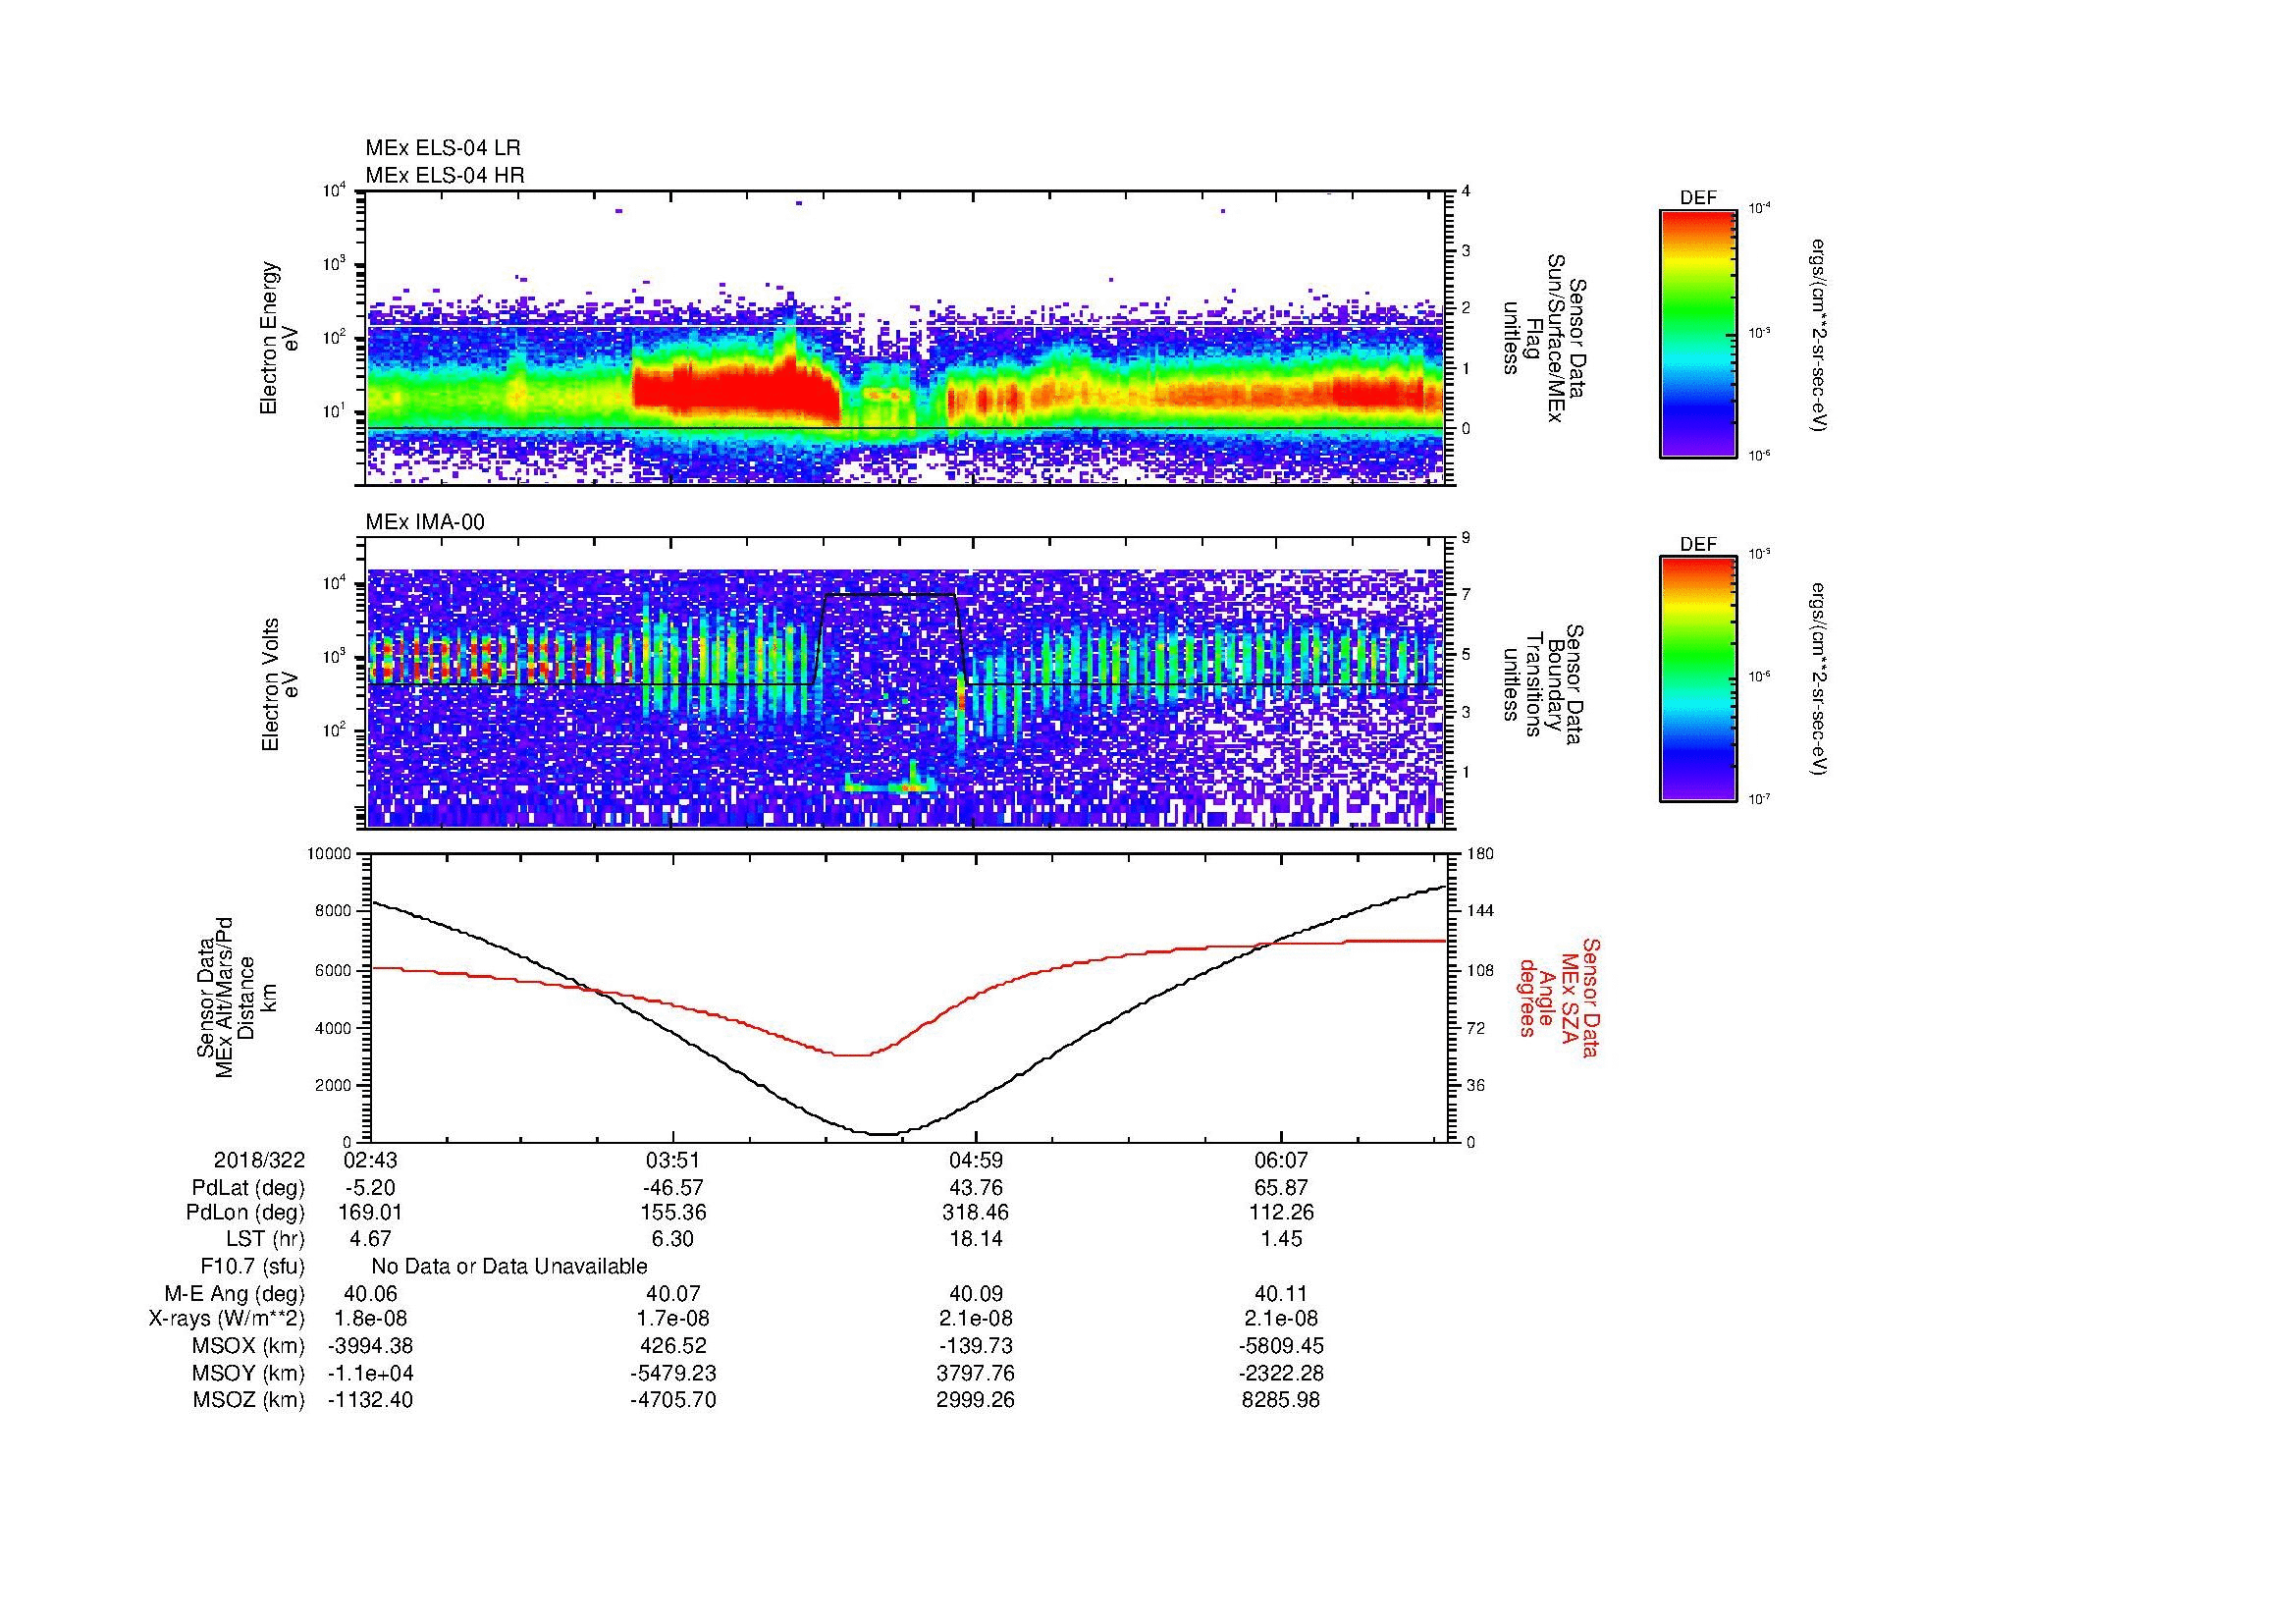Screen dimensions: 2296x1623
Task: Select the MSOX value "-3994.38"
Action: click(x=370, y=1347)
